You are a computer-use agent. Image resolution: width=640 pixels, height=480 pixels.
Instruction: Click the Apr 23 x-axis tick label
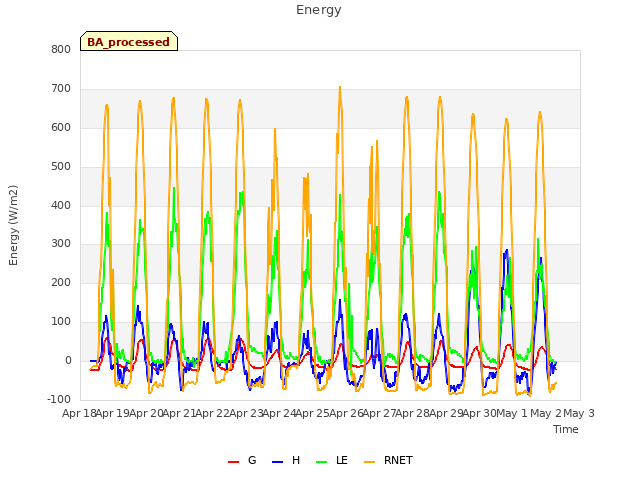246,413
